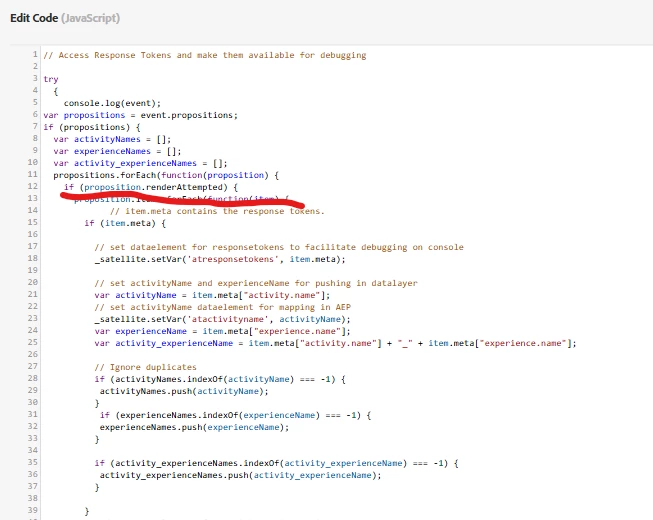Click 'propositions.forEach(function(proposition)' on line 11

coord(161,175)
